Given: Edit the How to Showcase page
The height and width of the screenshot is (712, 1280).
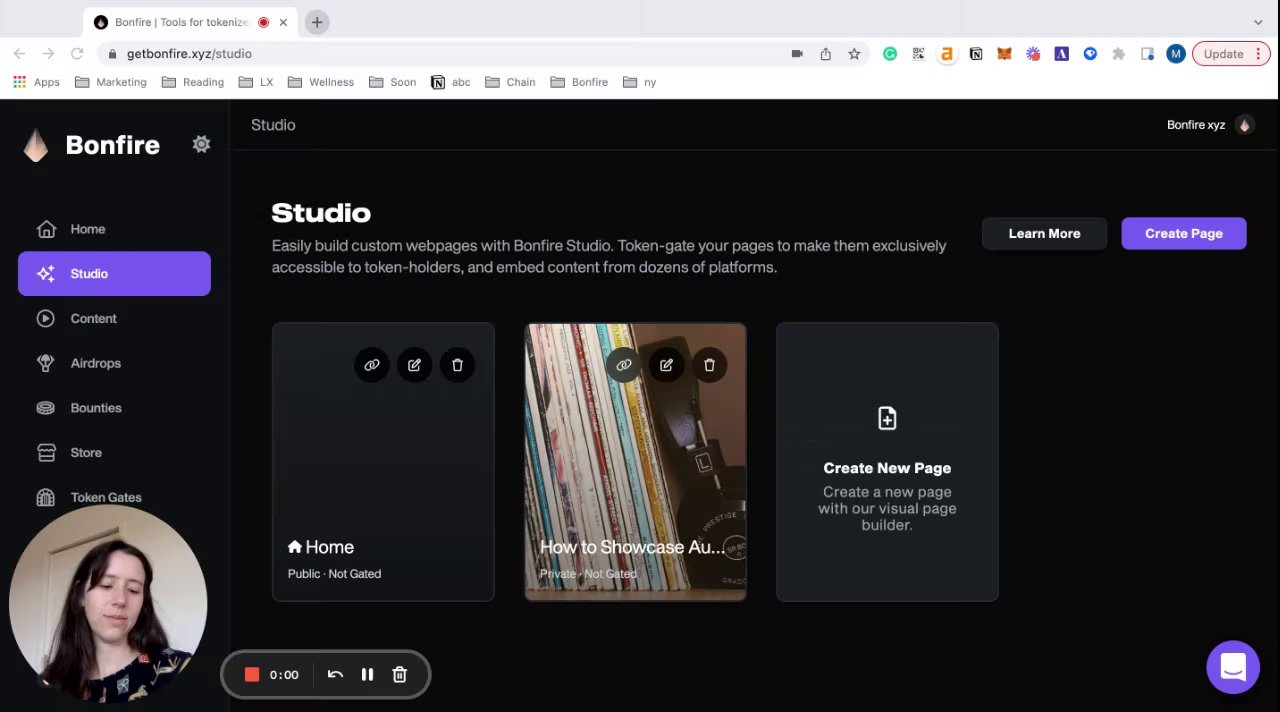Looking at the screenshot, I should [x=666, y=365].
